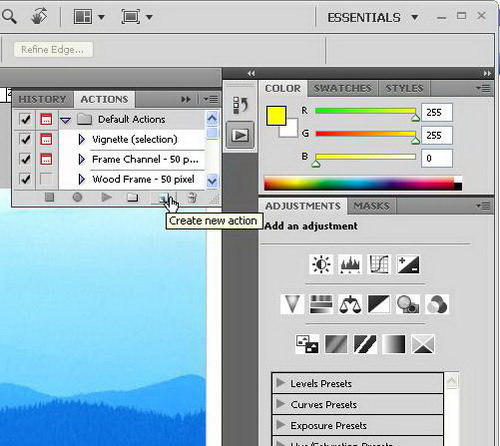The width and height of the screenshot is (500, 446).
Task: Add a Curves adjustment
Action: 379,264
